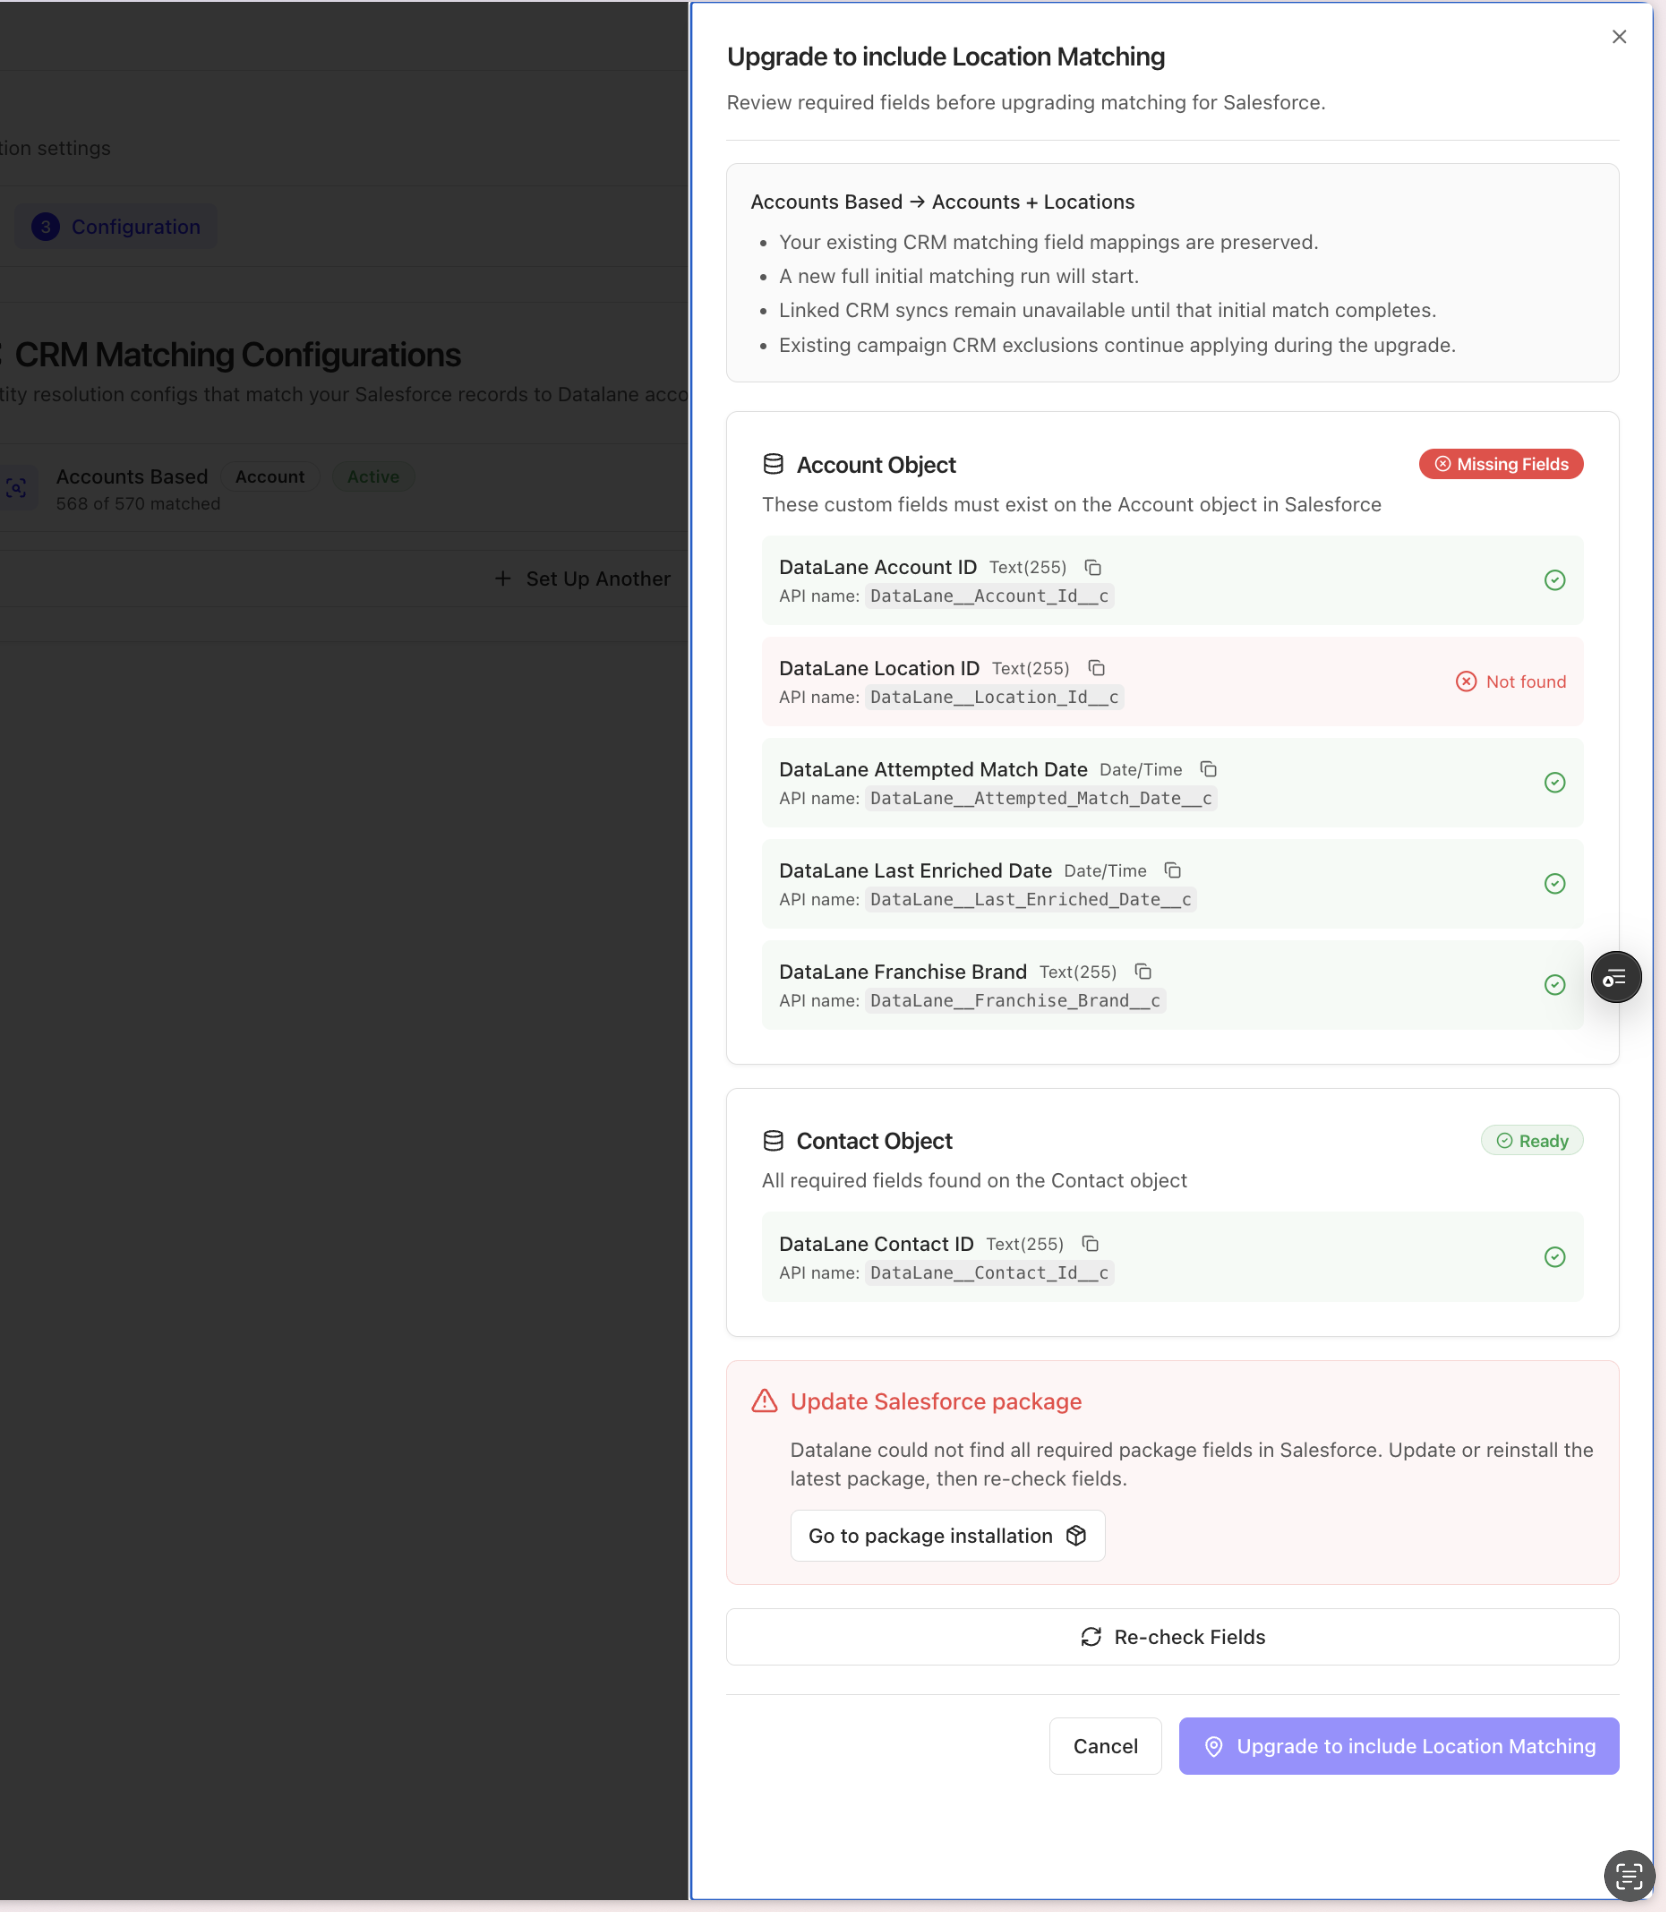This screenshot has width=1666, height=1912.
Task: Switch to the Configuration step tab
Action: click(x=116, y=227)
